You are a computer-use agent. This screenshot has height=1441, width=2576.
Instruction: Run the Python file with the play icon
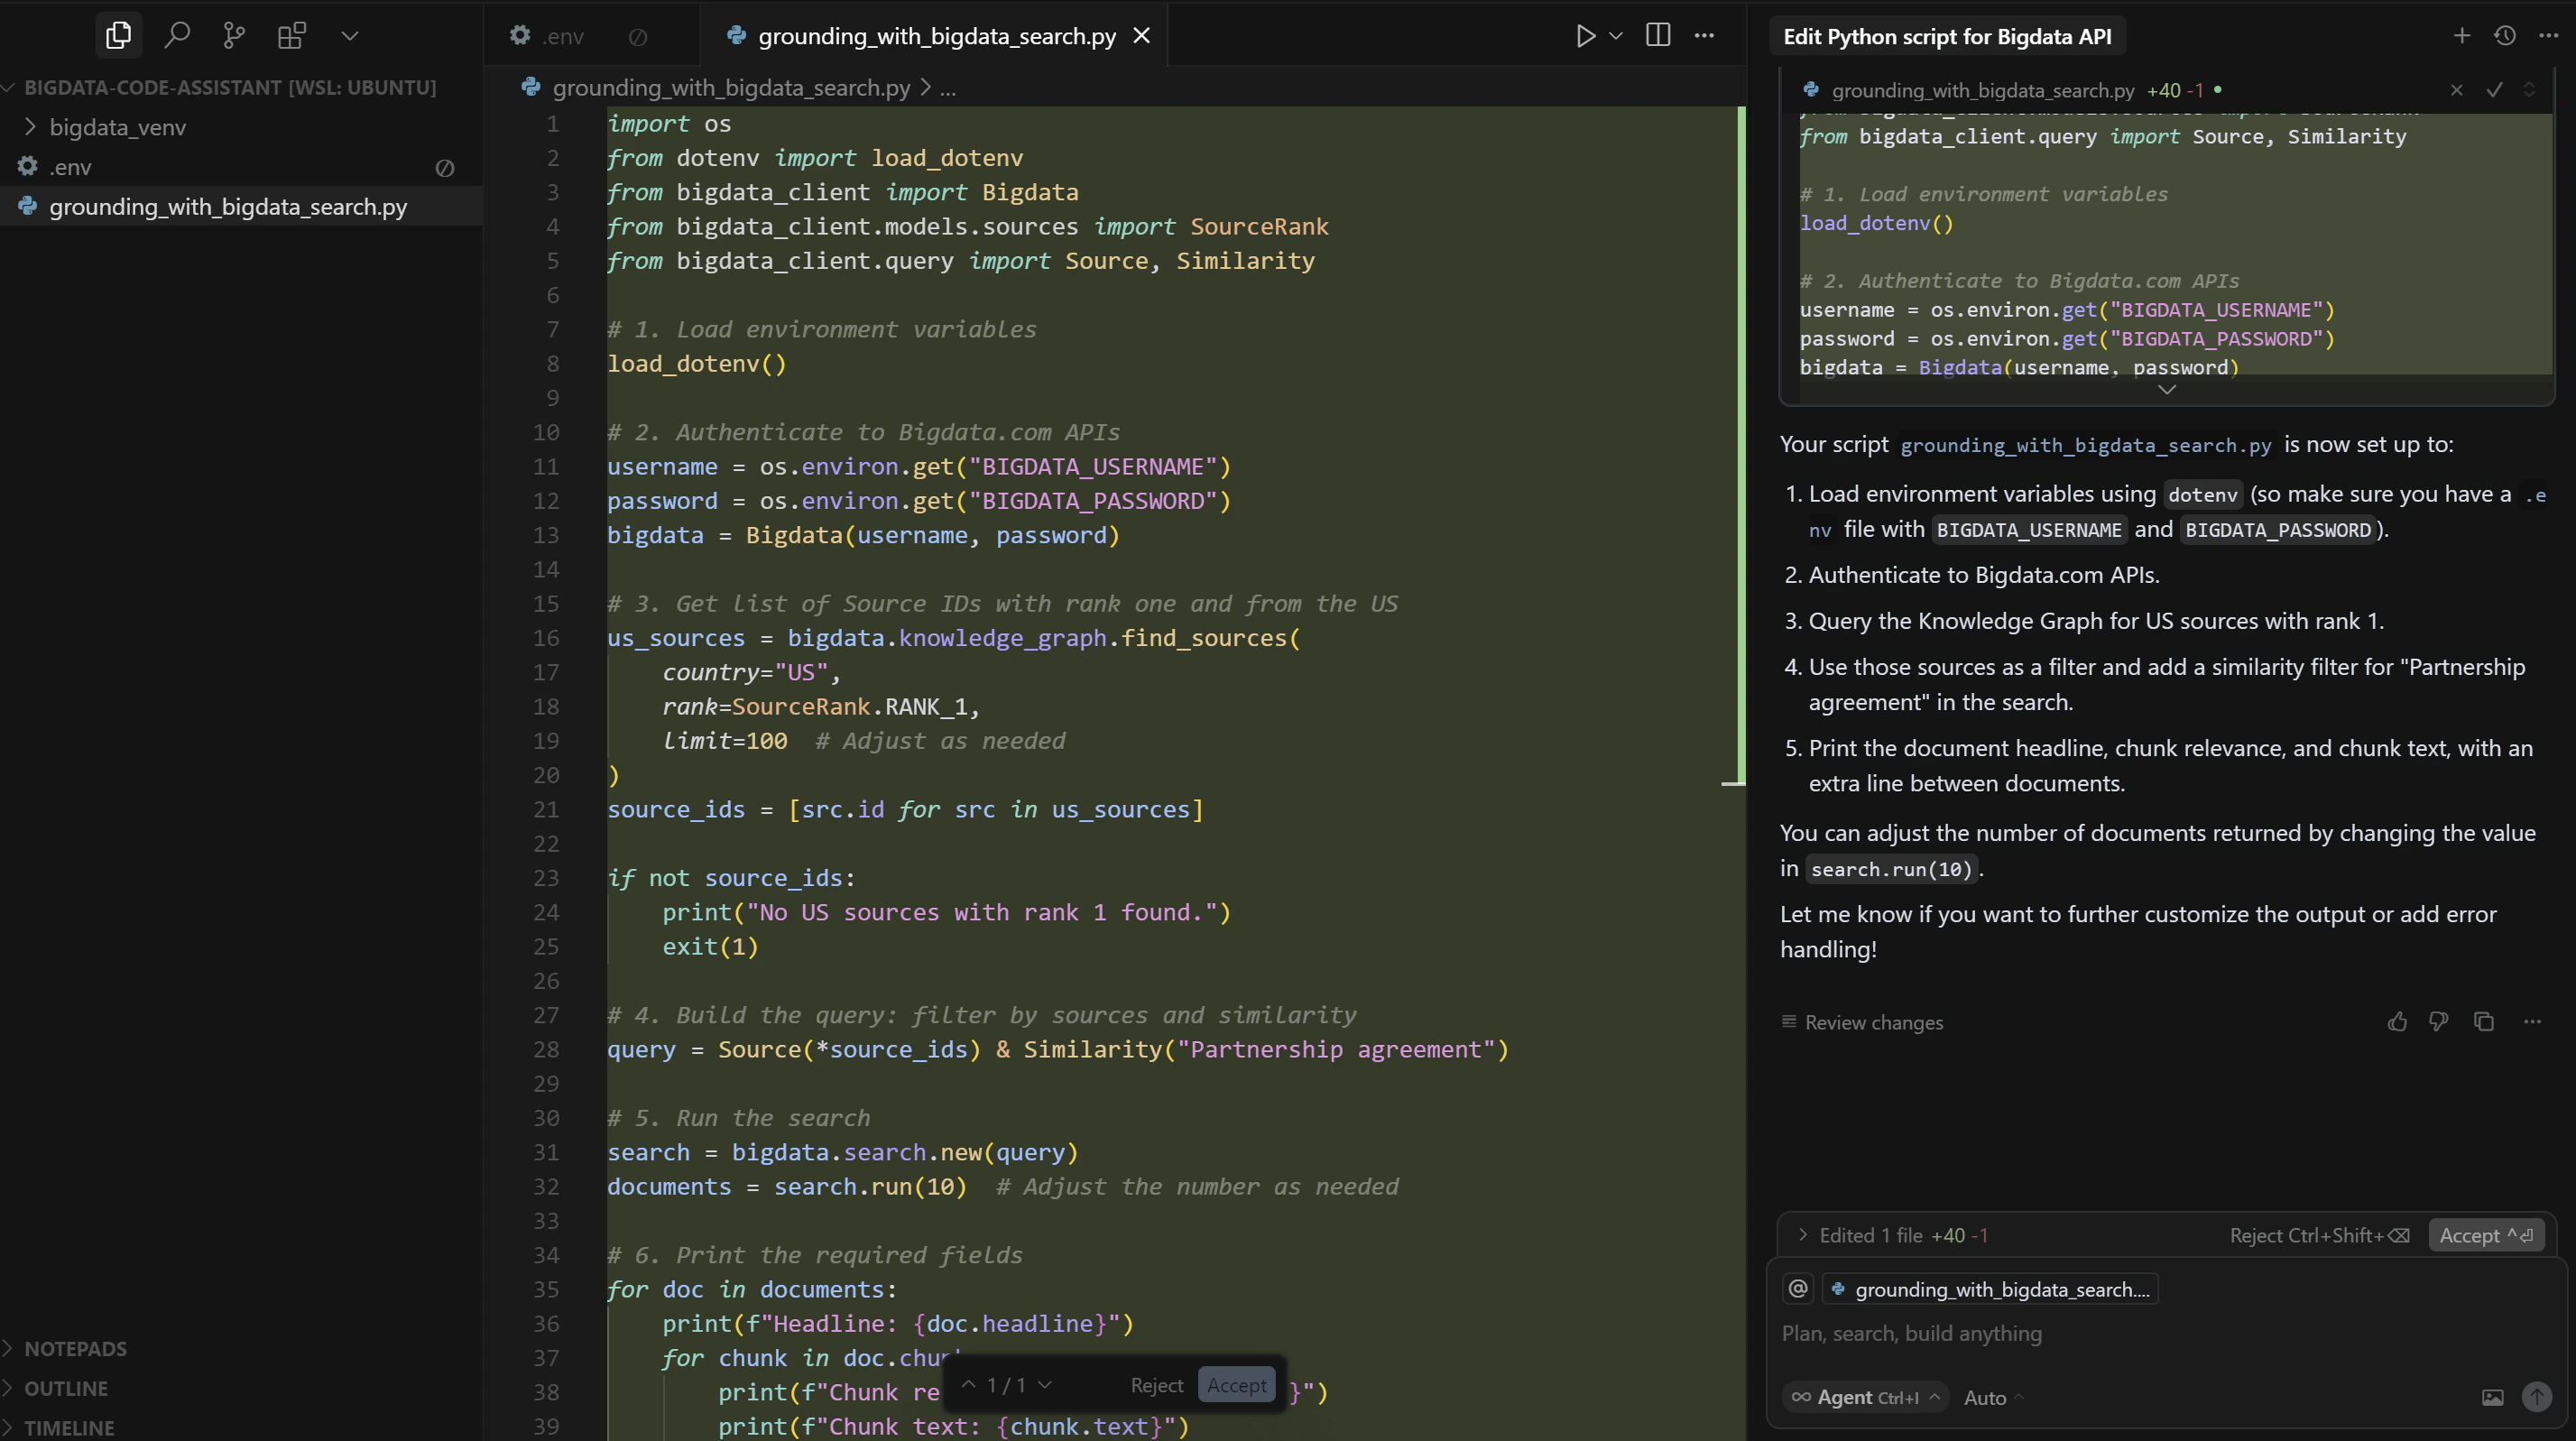pyautogui.click(x=1585, y=36)
